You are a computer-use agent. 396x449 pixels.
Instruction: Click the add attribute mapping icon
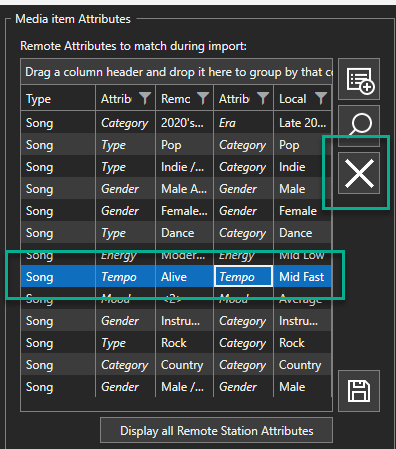[359, 79]
